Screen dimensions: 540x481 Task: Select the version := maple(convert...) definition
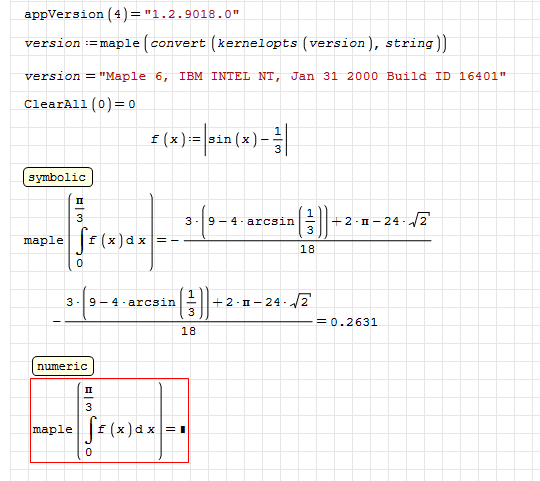(x=235, y=43)
